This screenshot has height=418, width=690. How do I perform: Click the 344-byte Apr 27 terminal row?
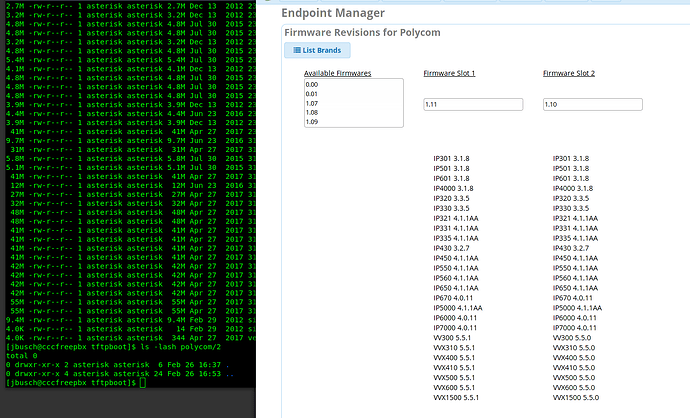pyautogui.click(x=130, y=338)
